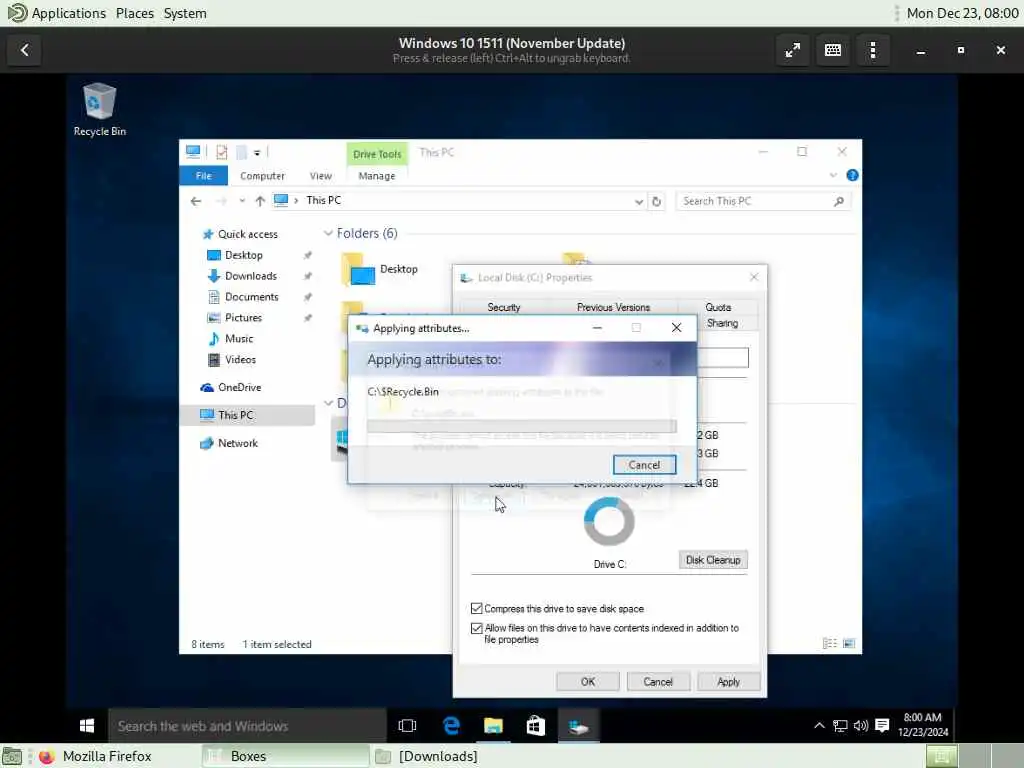Viewport: 1024px width, 768px height.
Task: Switch to Mozilla Firefox in bottom panel
Action: 95,756
